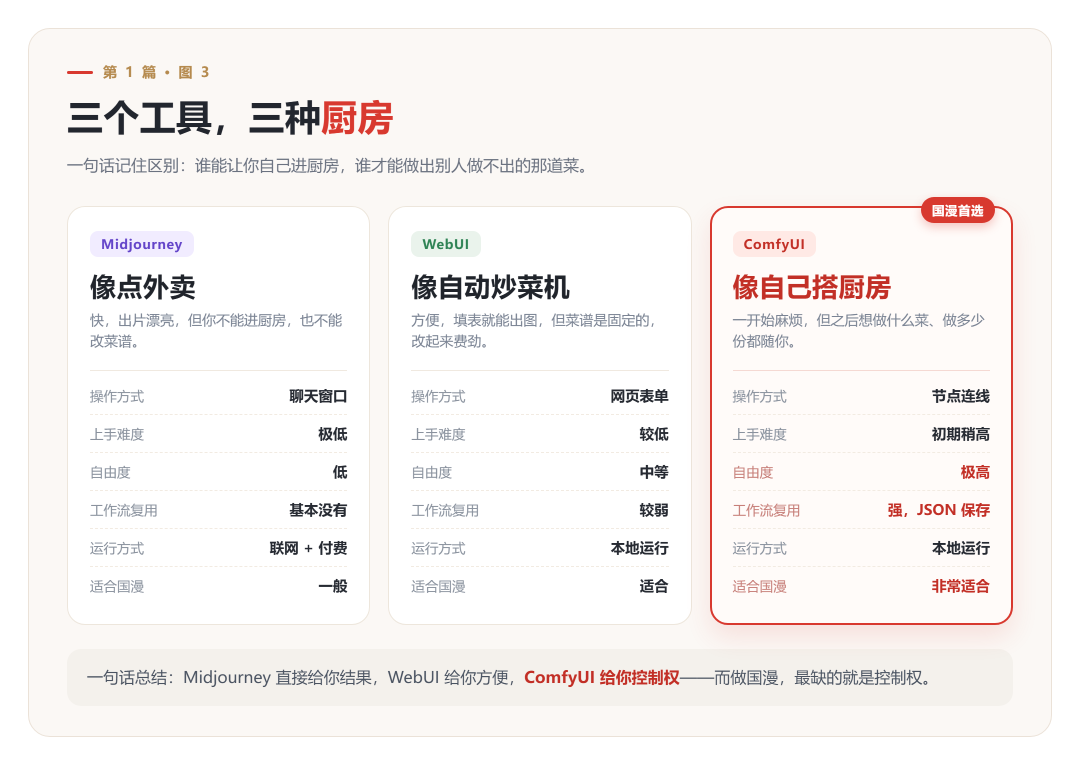The width and height of the screenshot is (1080, 765).
Task: Click the value 联网 + 付费
Action: (309, 548)
